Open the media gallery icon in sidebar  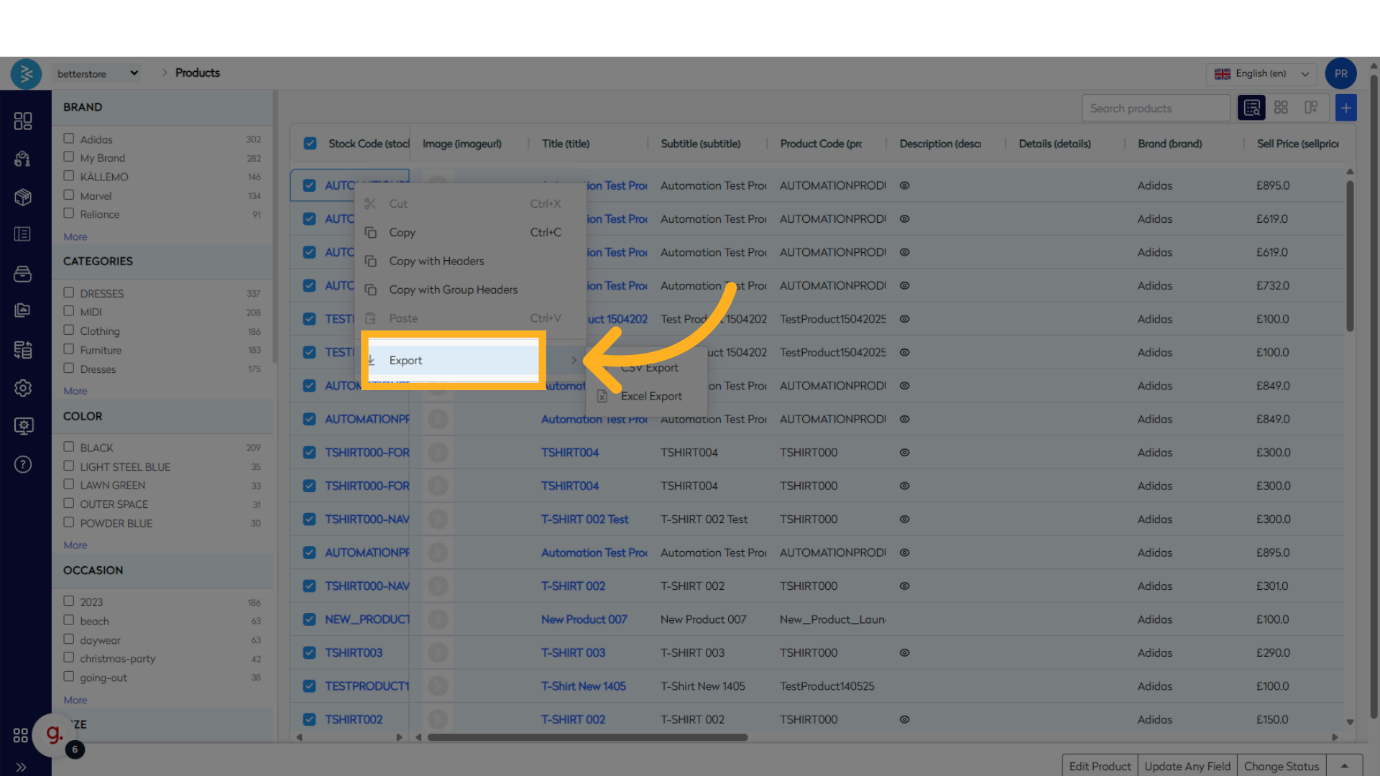click(22, 311)
